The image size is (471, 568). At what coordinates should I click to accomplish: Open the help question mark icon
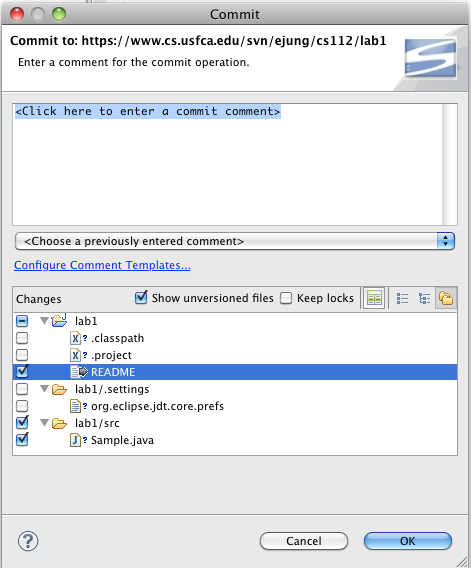[x=28, y=541]
